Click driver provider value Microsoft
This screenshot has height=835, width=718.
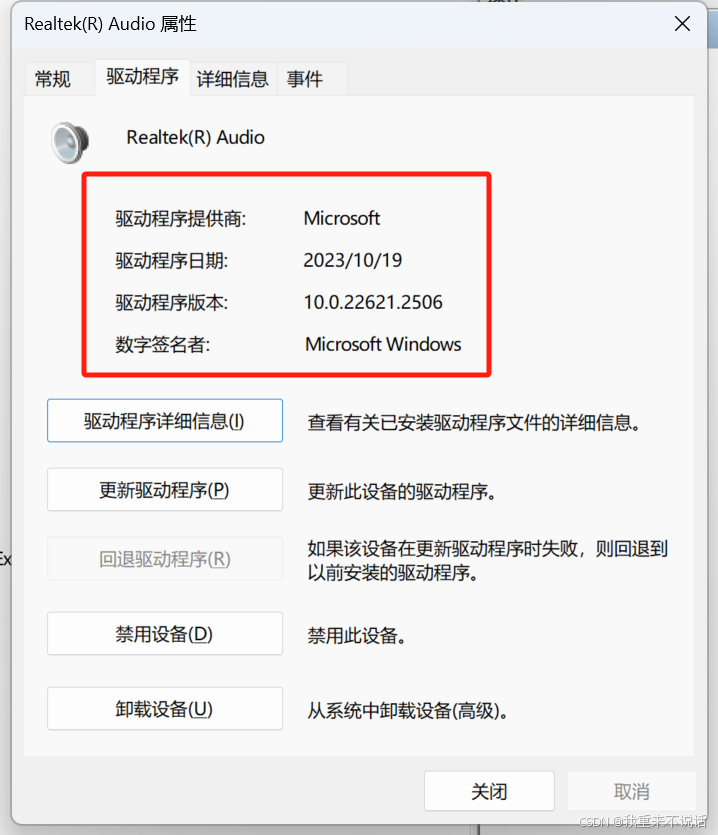coord(342,218)
